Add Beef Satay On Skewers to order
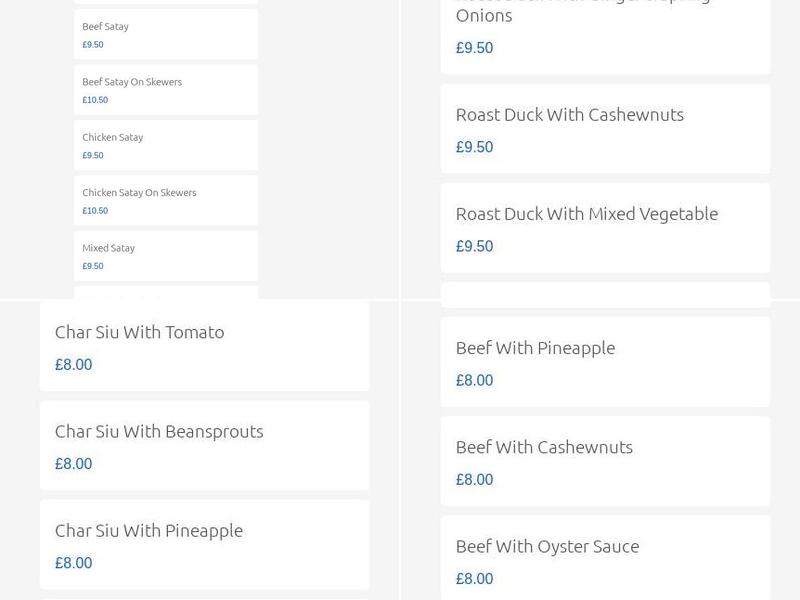The height and width of the screenshot is (600, 800). (132, 82)
